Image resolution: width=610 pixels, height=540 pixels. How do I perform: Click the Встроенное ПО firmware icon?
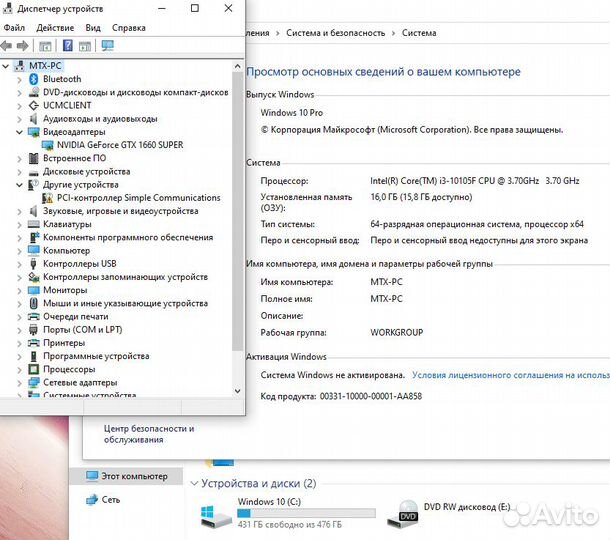(33, 158)
